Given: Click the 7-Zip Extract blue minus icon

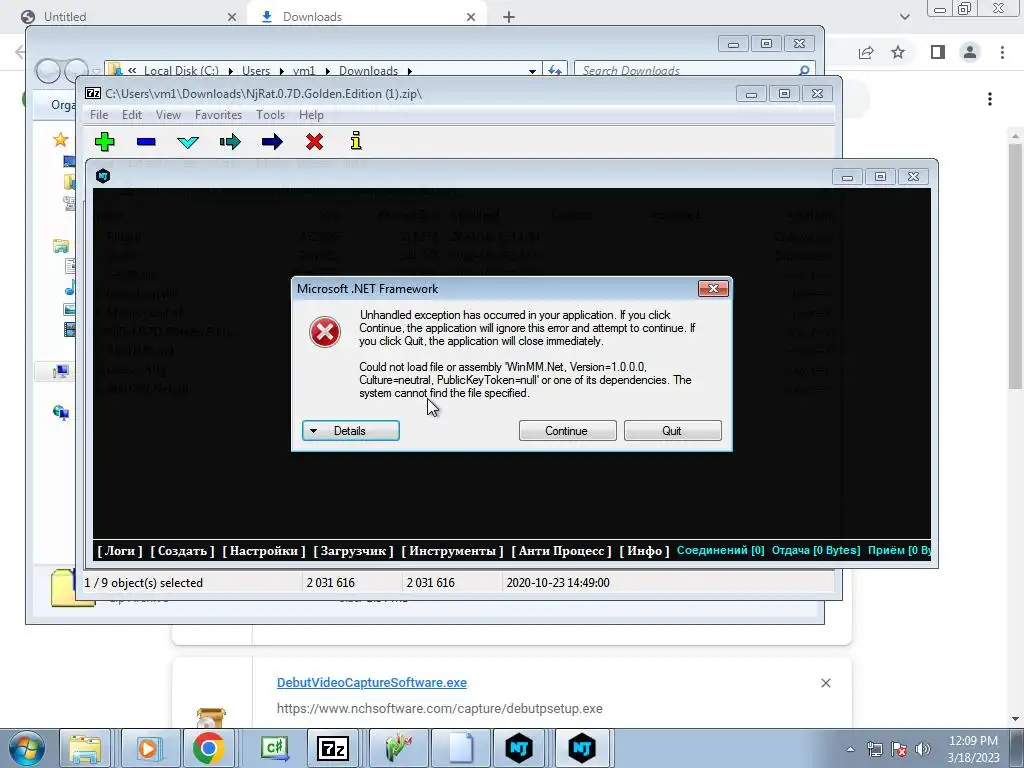Looking at the screenshot, I should pyautogui.click(x=146, y=142).
